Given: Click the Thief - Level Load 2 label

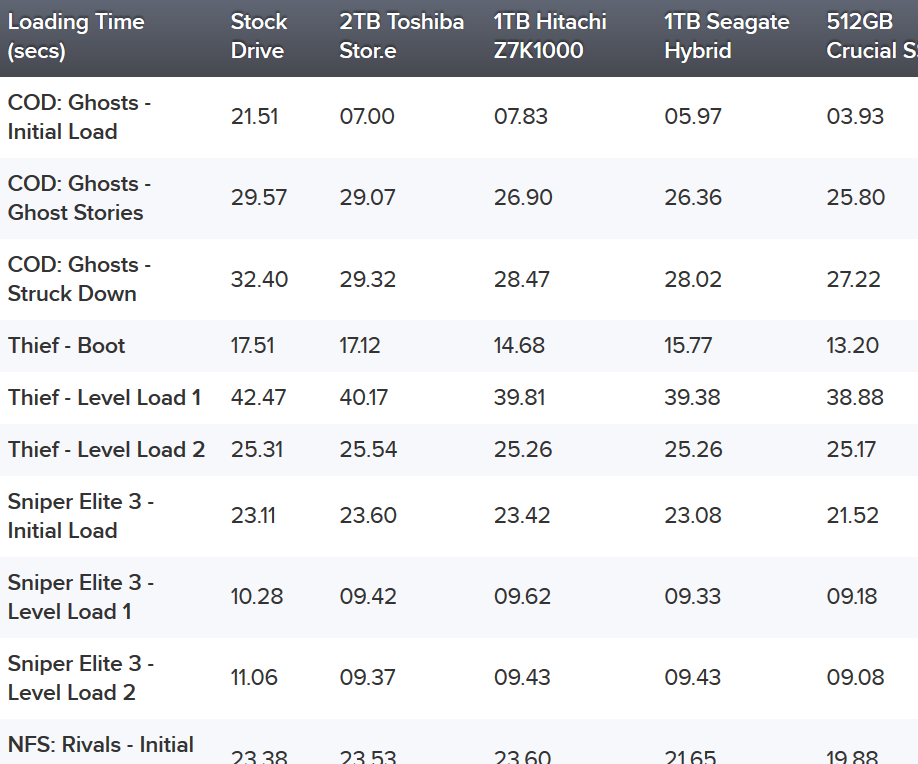Looking at the screenshot, I should click(106, 450).
